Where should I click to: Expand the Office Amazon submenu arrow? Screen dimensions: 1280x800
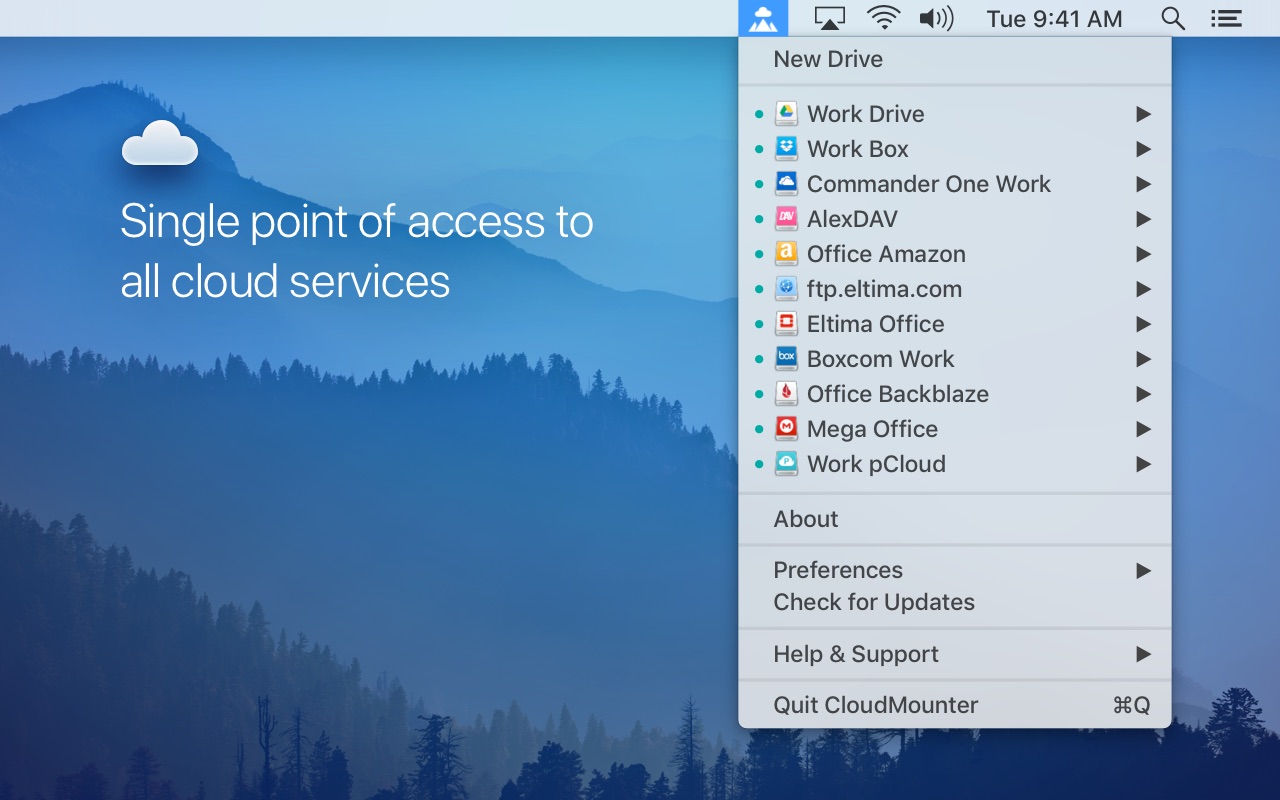[1144, 254]
